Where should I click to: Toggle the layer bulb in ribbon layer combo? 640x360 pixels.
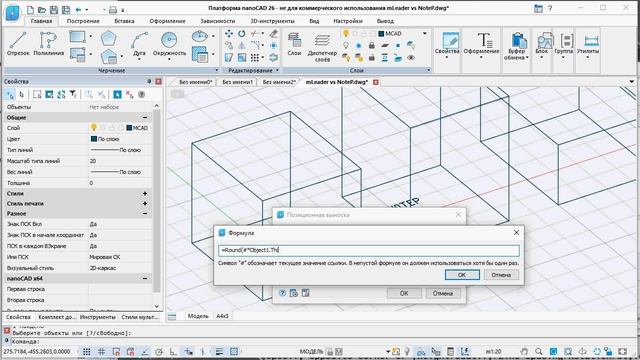click(x=346, y=33)
